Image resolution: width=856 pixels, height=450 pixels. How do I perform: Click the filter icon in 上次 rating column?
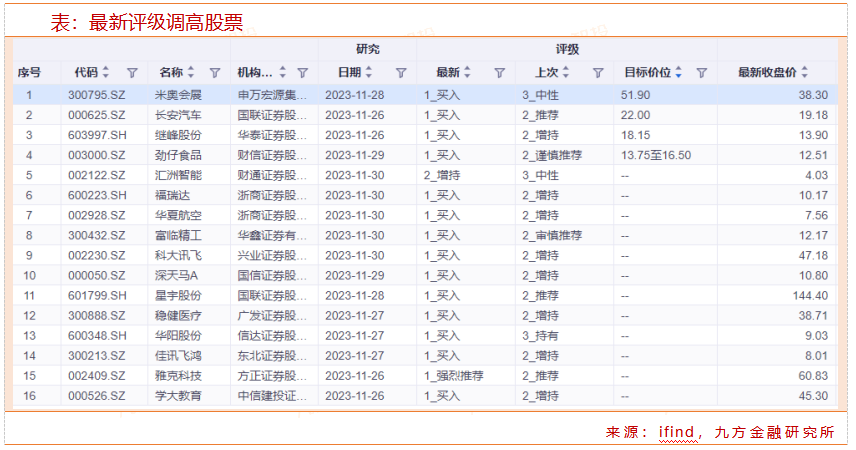coord(598,73)
